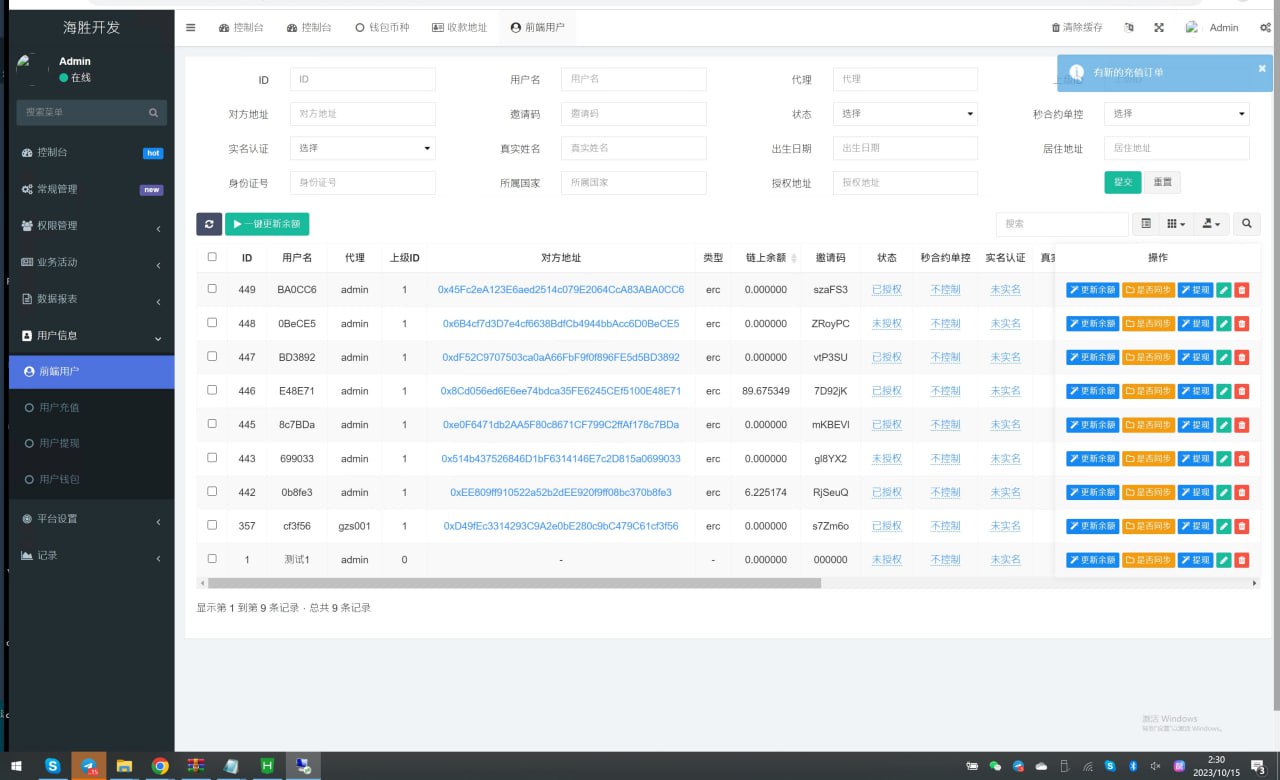
Task: Open File Explorer from the taskbar
Action: [x=124, y=766]
